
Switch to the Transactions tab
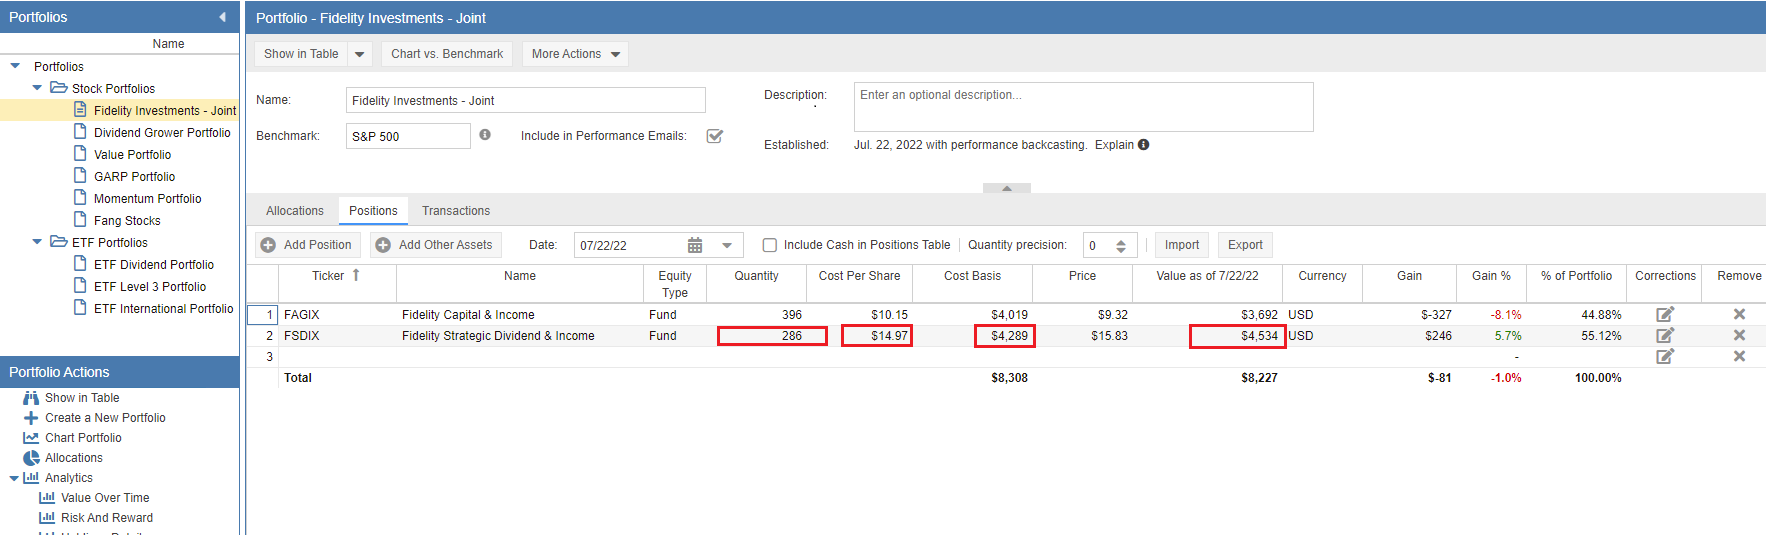[x=456, y=211]
